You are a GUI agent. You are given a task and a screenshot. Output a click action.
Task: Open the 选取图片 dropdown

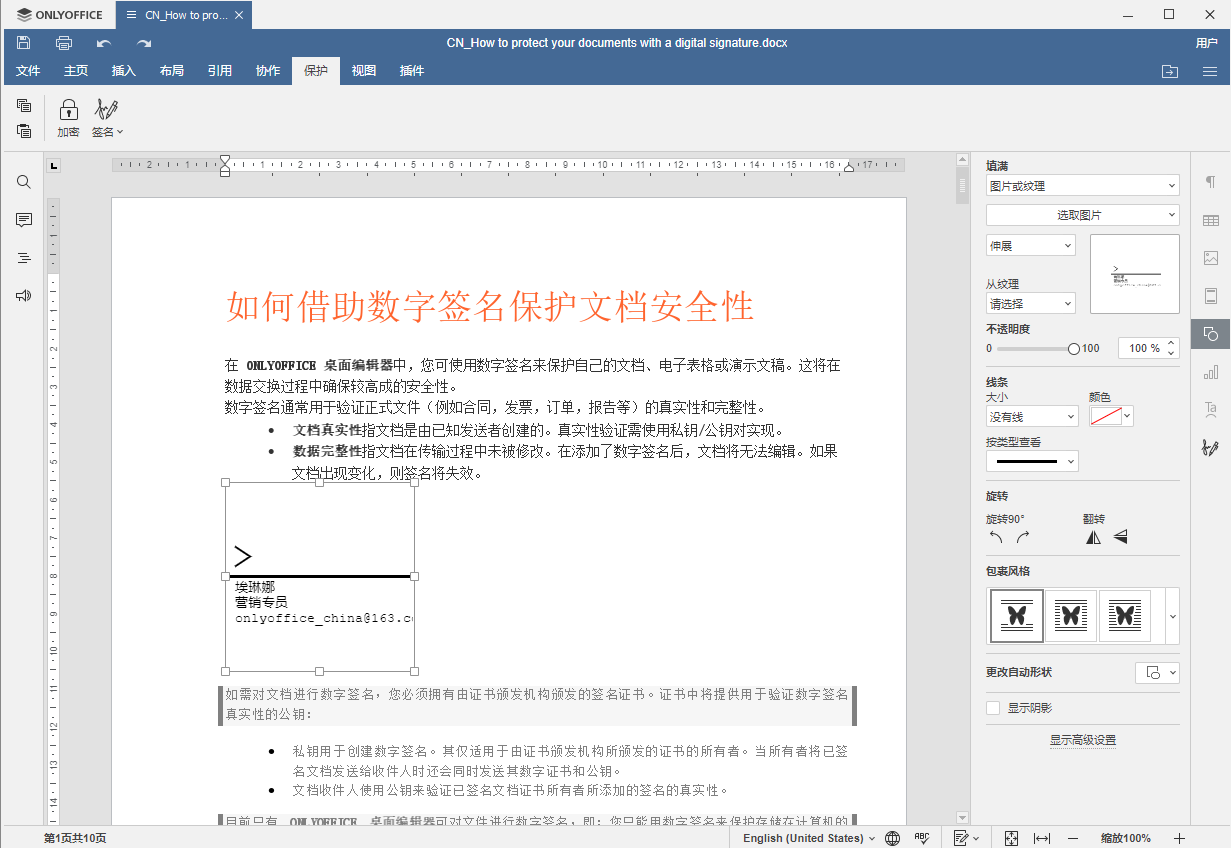click(1083, 215)
